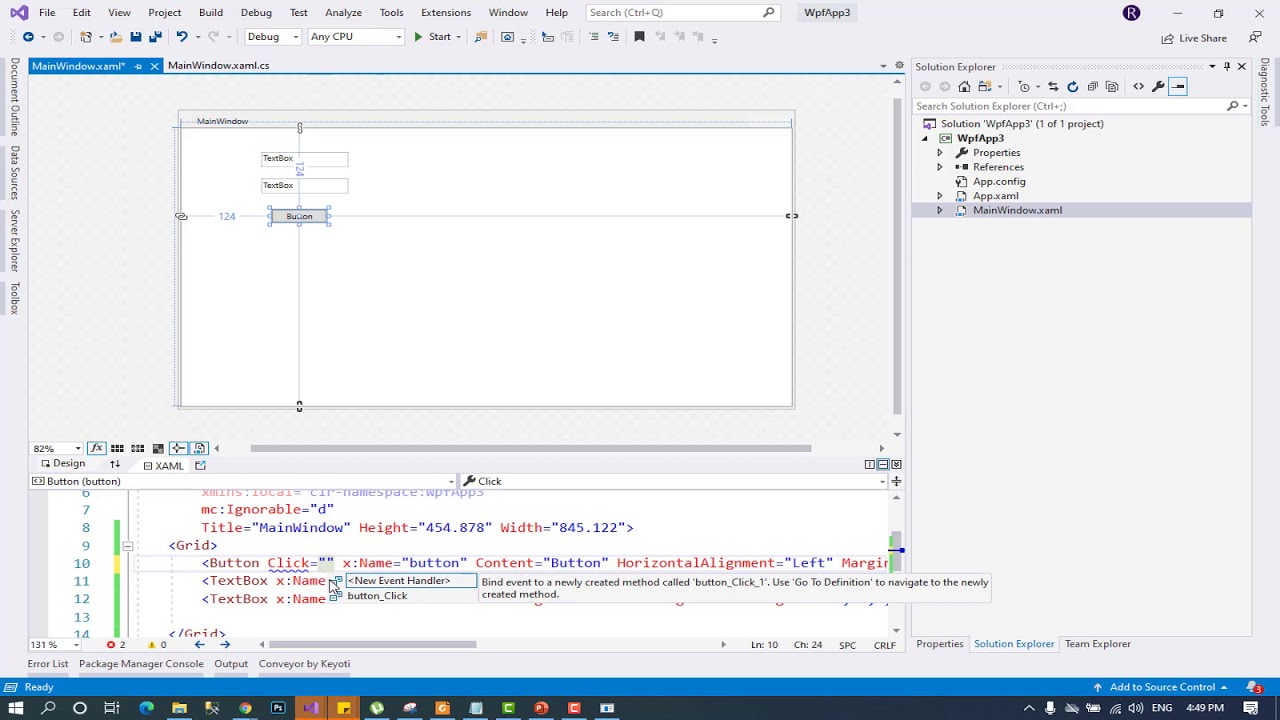Image resolution: width=1280 pixels, height=720 pixels.
Task: Click the Navigate Backward arrow in toolbar
Action: 28,37
